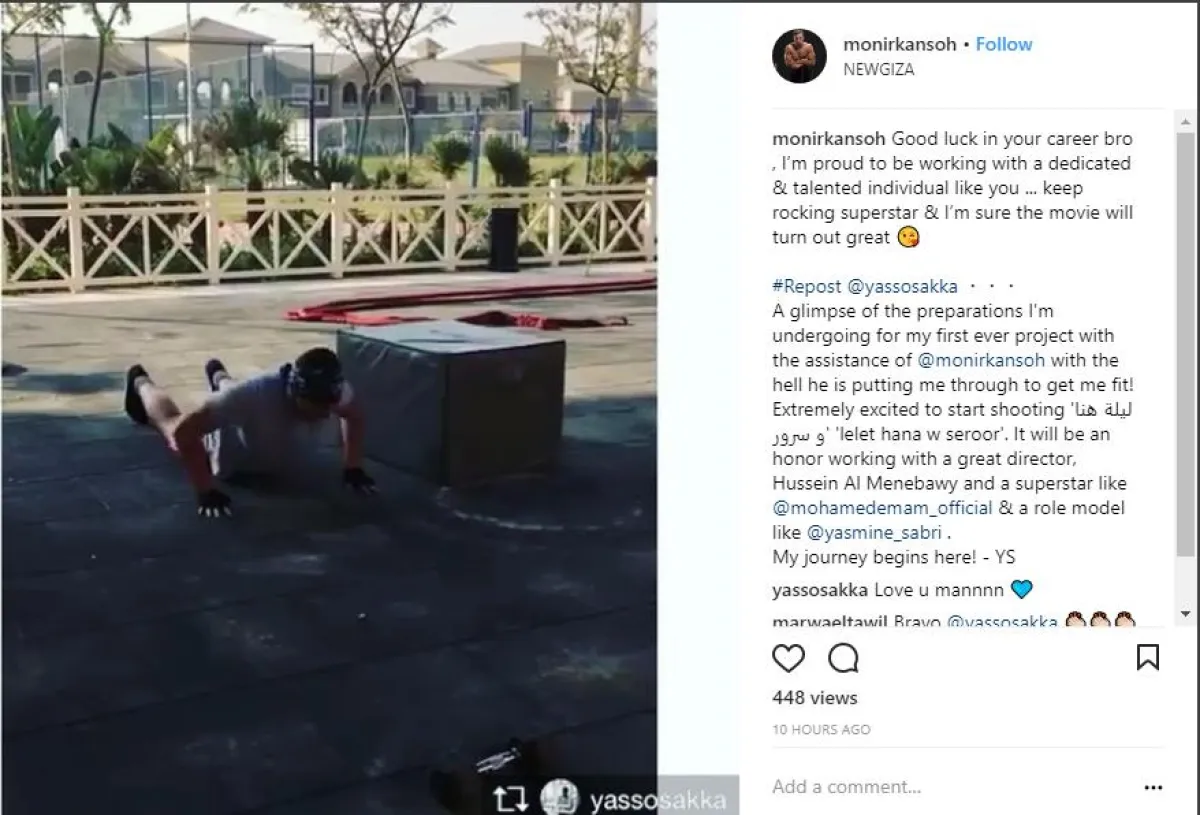Open the 10 HOURS AGO timestamp
Image resolution: width=1200 pixels, height=815 pixels.
[821, 730]
